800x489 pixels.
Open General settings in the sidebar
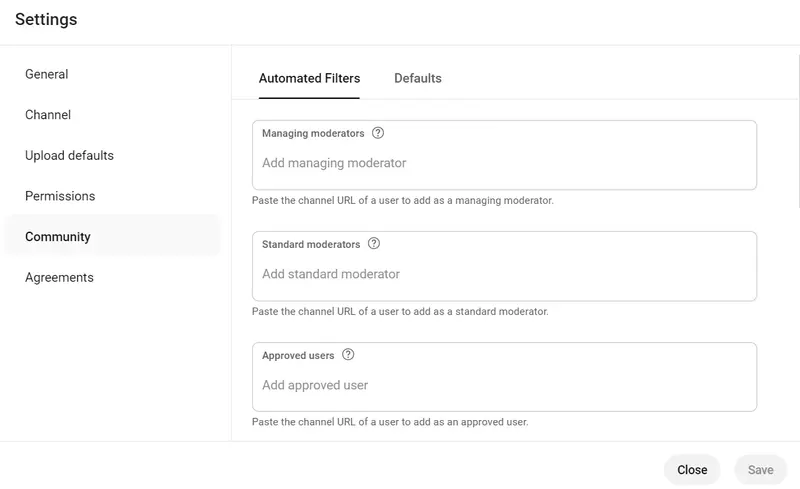[47, 74]
